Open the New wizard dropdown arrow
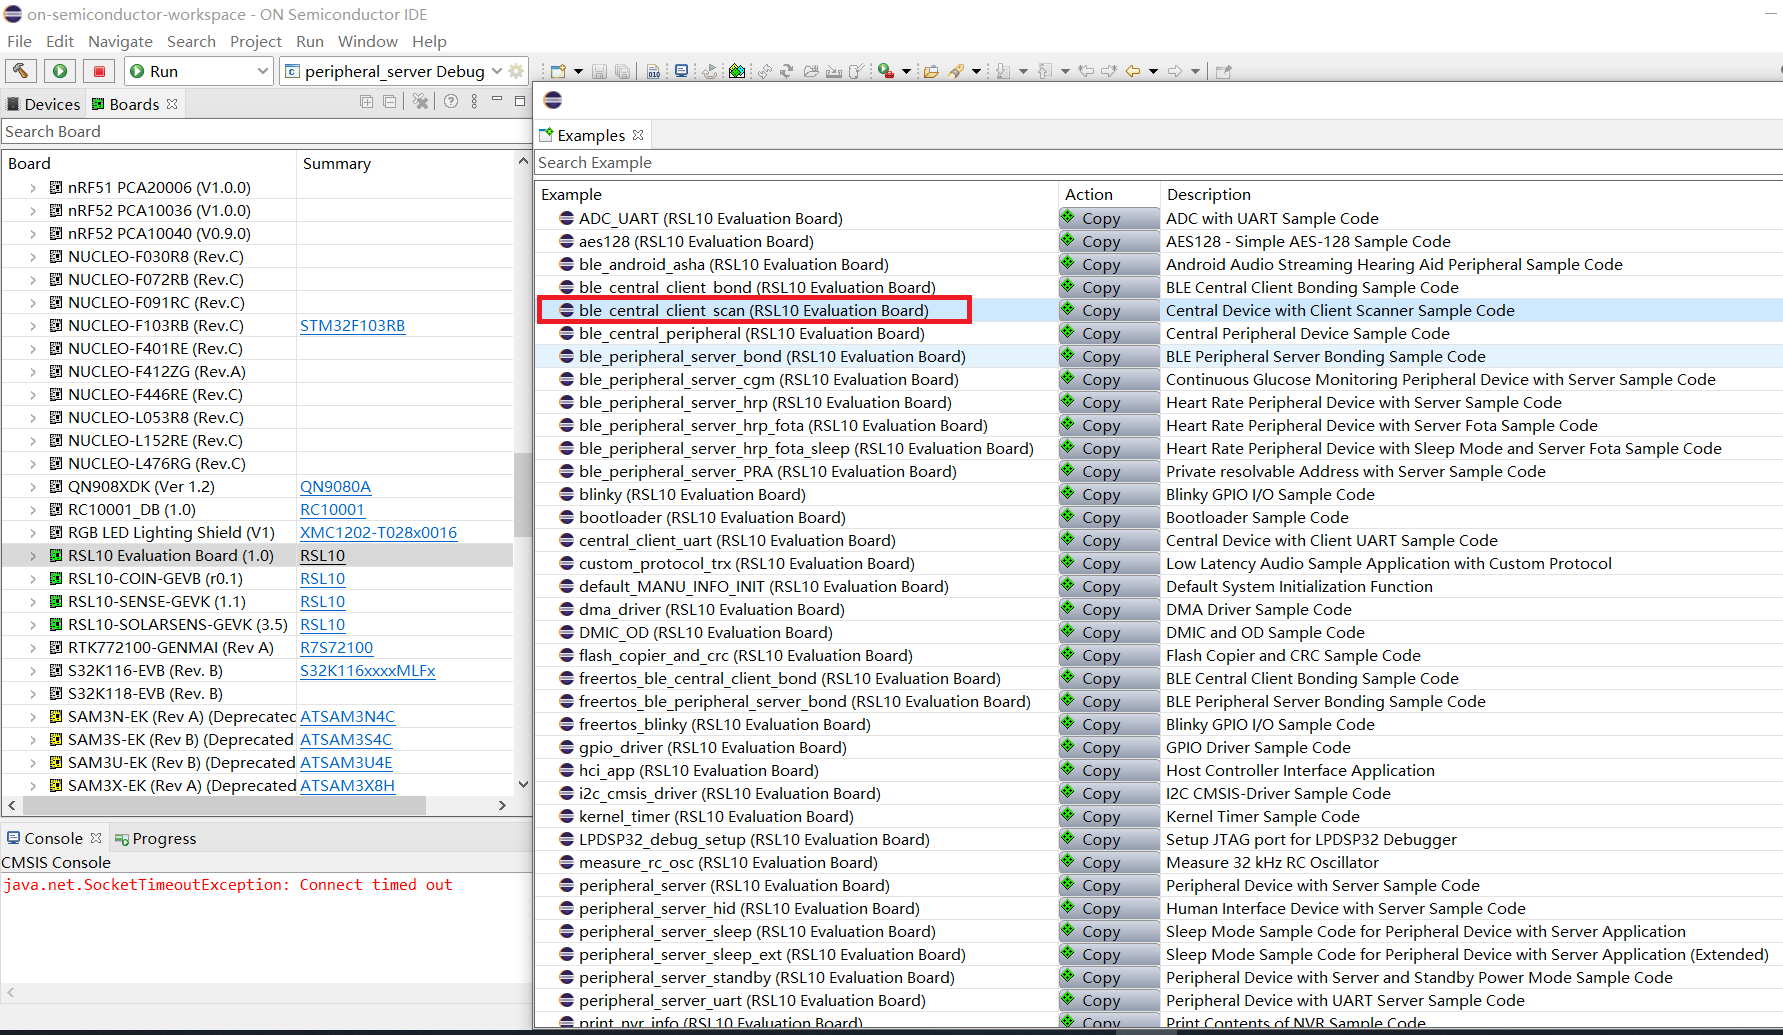 tap(578, 71)
